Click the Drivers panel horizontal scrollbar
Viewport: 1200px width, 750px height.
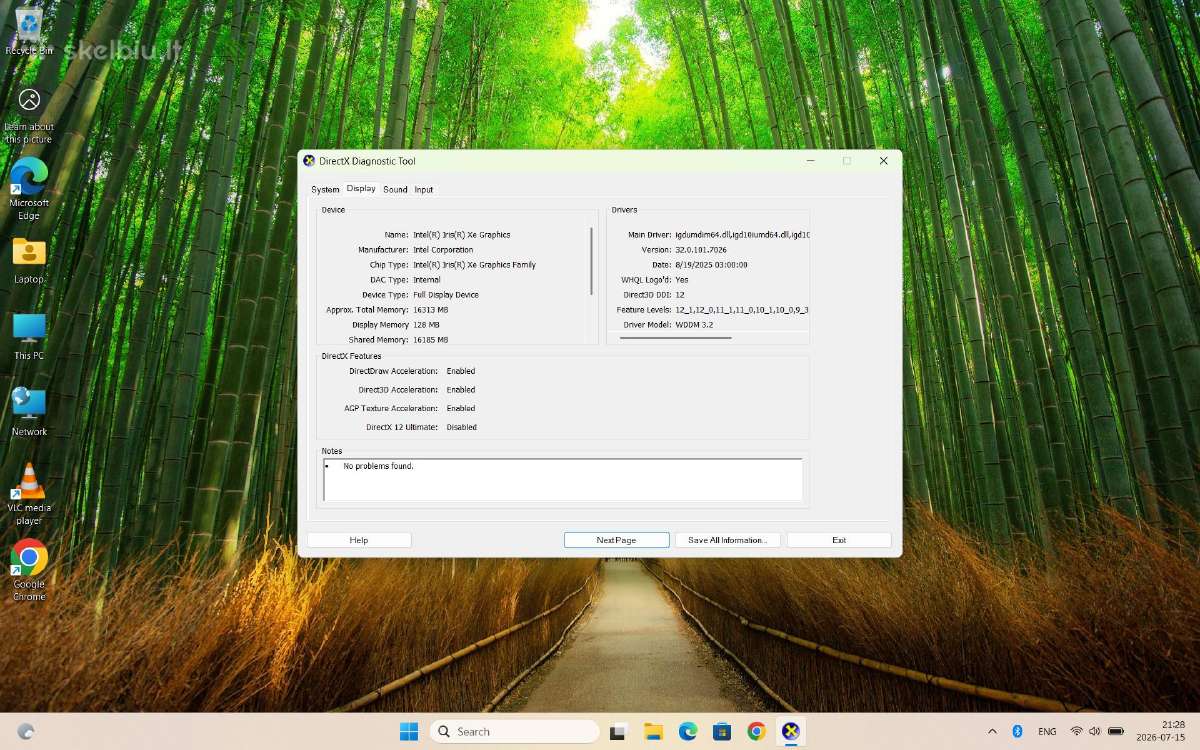point(675,338)
